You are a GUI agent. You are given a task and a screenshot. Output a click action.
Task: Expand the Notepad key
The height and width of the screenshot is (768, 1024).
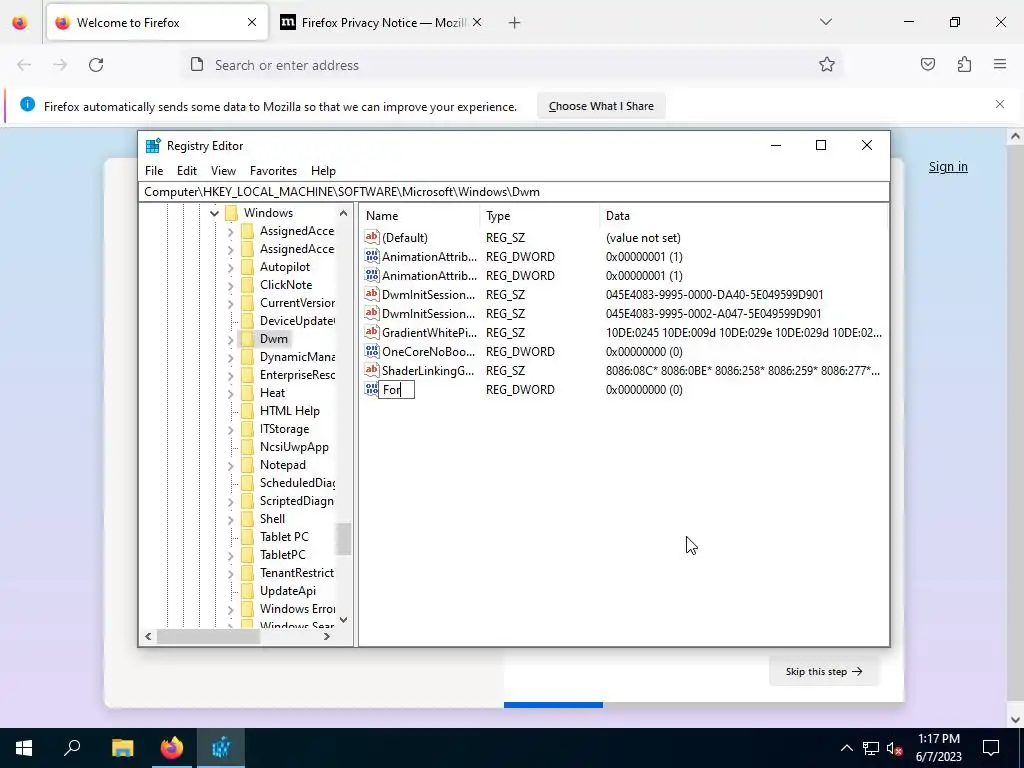coord(230,466)
